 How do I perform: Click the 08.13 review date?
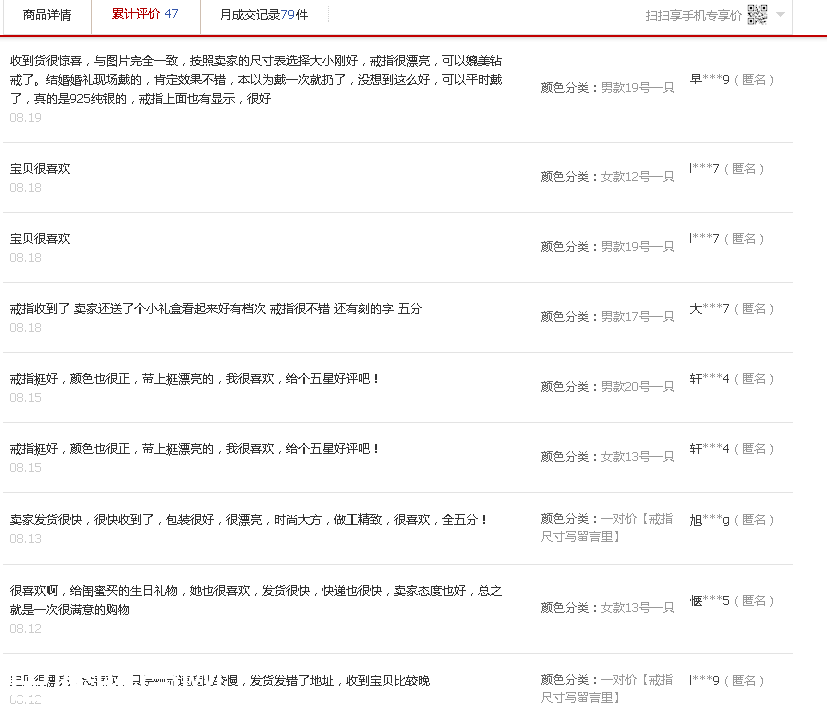[x=26, y=539]
